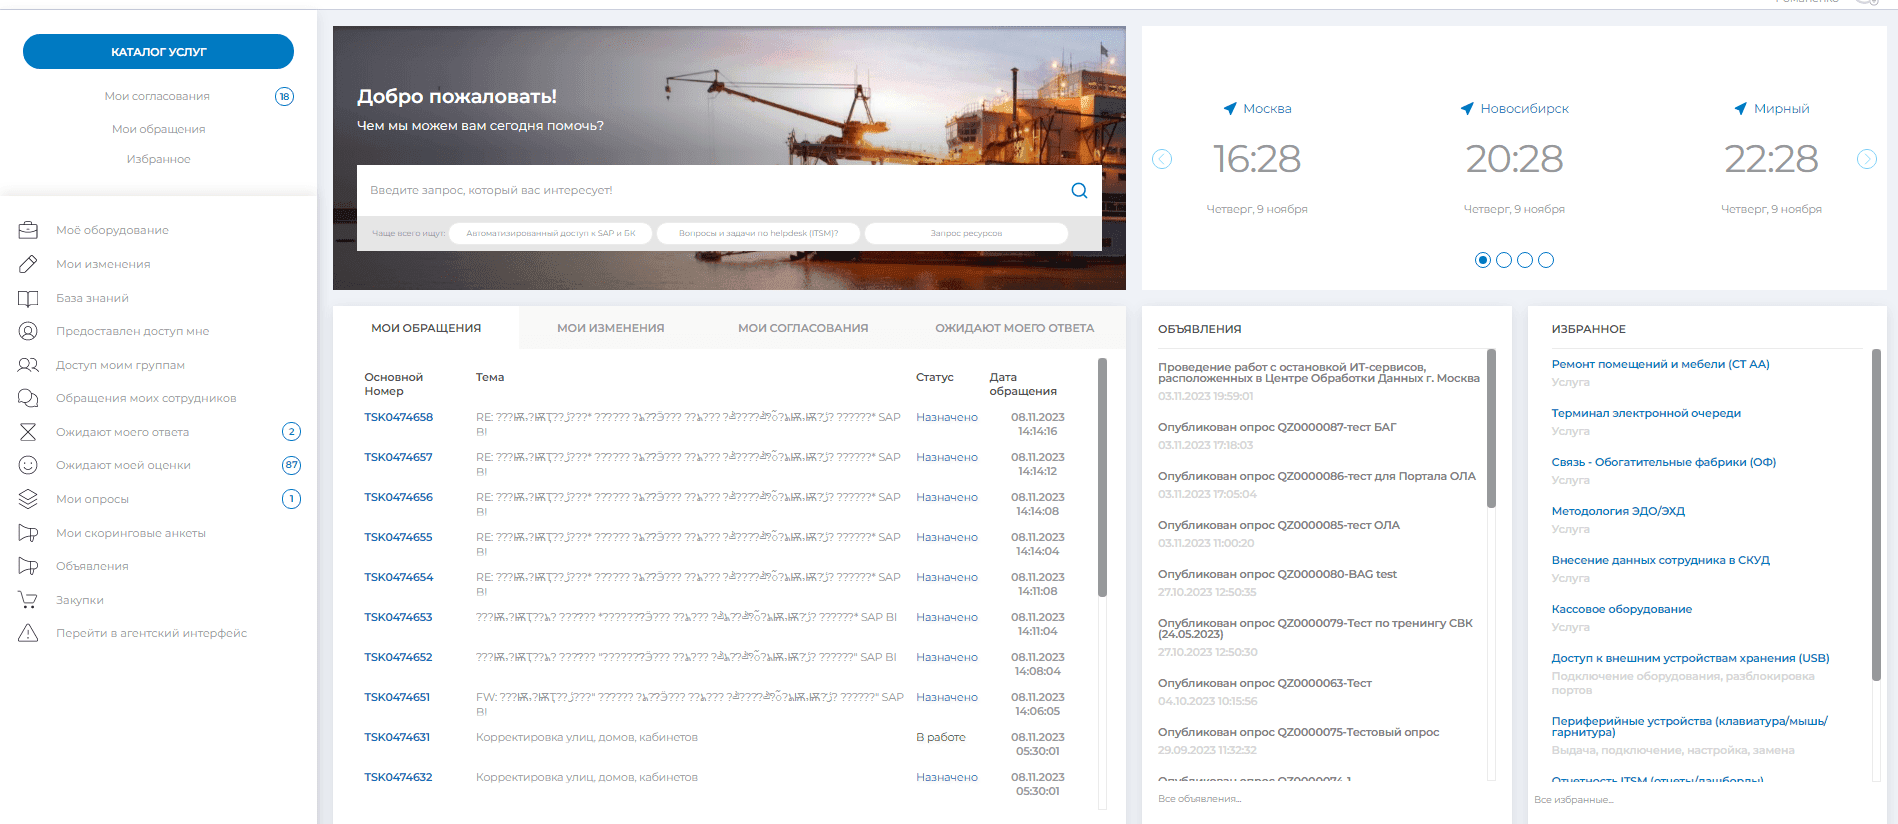This screenshot has height=824, width=1898.
Task: Click scrollbar of the tickets table
Action: [x=1102, y=478]
